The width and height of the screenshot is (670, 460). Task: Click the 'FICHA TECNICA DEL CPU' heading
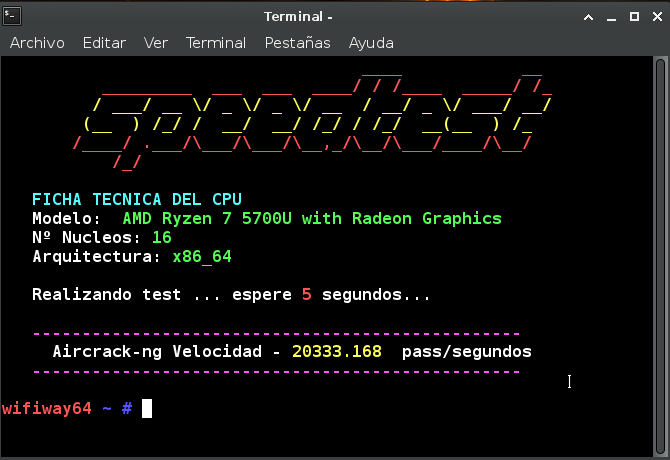pos(137,199)
